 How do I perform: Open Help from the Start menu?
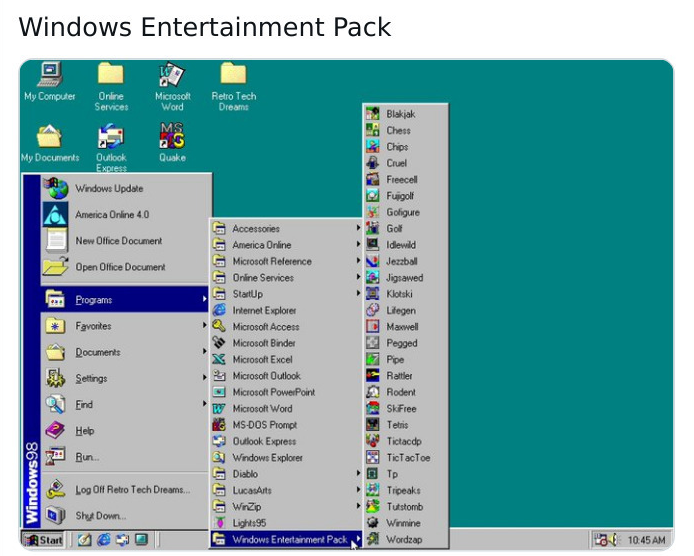tap(125, 431)
